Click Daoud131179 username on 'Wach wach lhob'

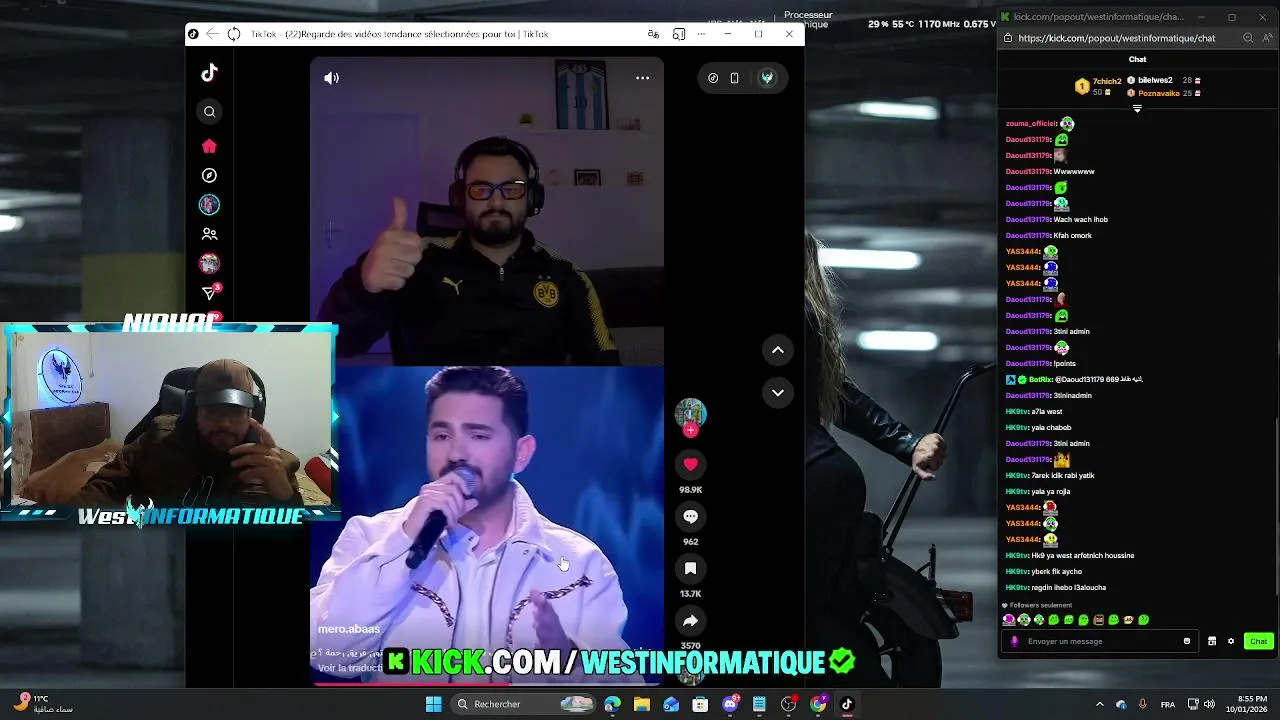point(1028,219)
